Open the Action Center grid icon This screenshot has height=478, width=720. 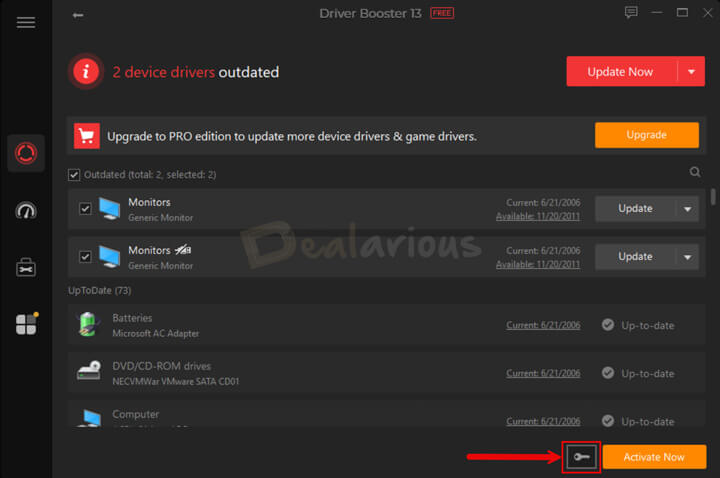(26, 324)
